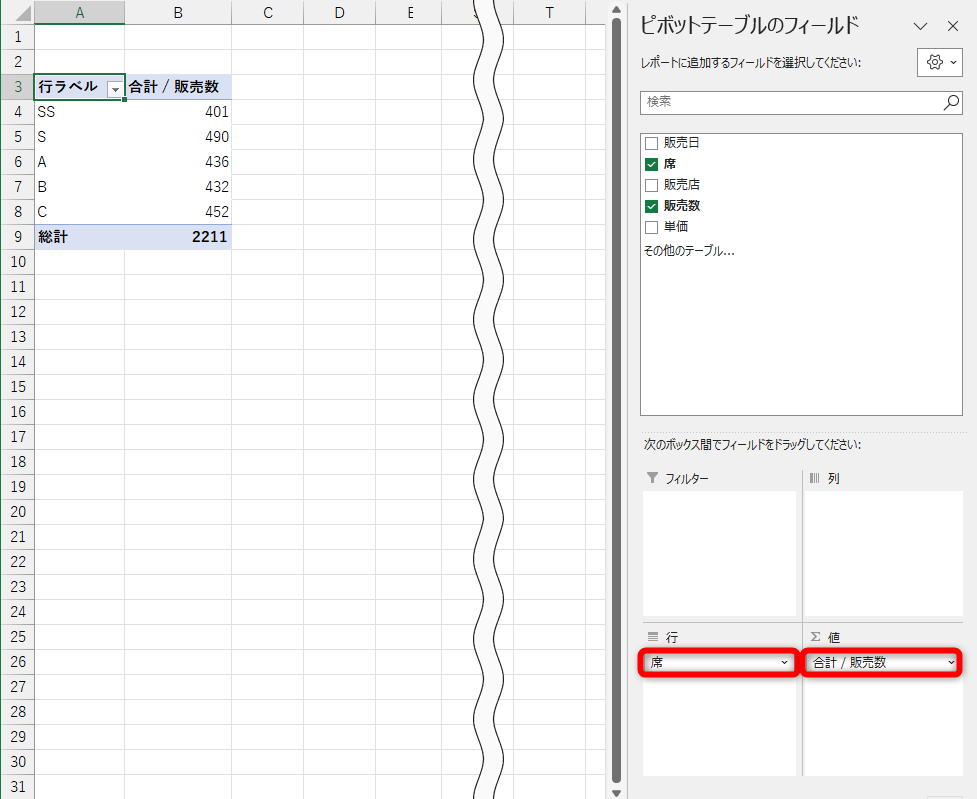
Task: Check the 販売店 field checkbox
Action: point(652,185)
